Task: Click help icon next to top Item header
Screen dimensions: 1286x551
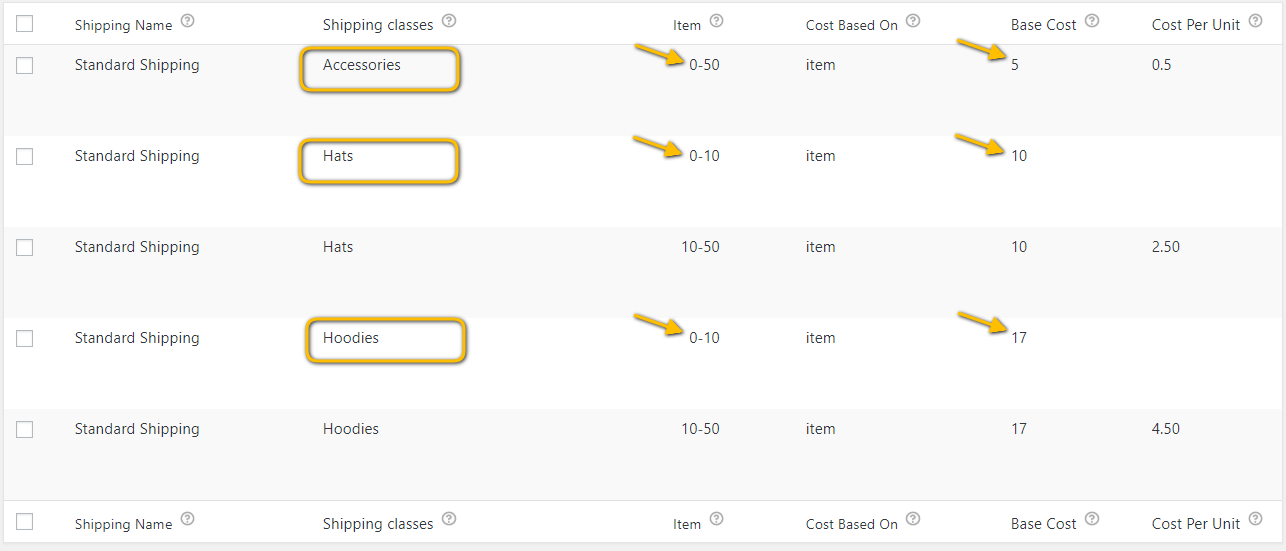Action: pos(716,20)
